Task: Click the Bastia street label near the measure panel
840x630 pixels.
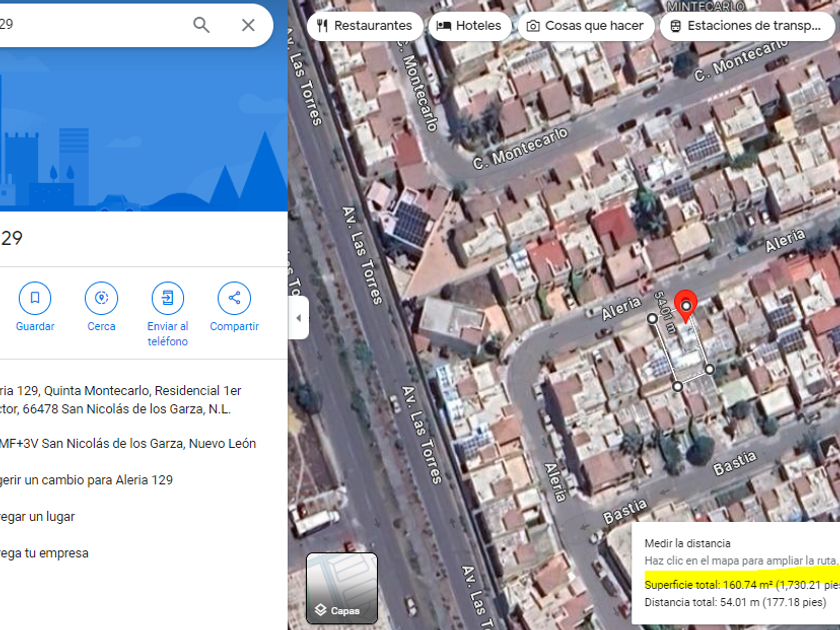Action: tap(625, 511)
